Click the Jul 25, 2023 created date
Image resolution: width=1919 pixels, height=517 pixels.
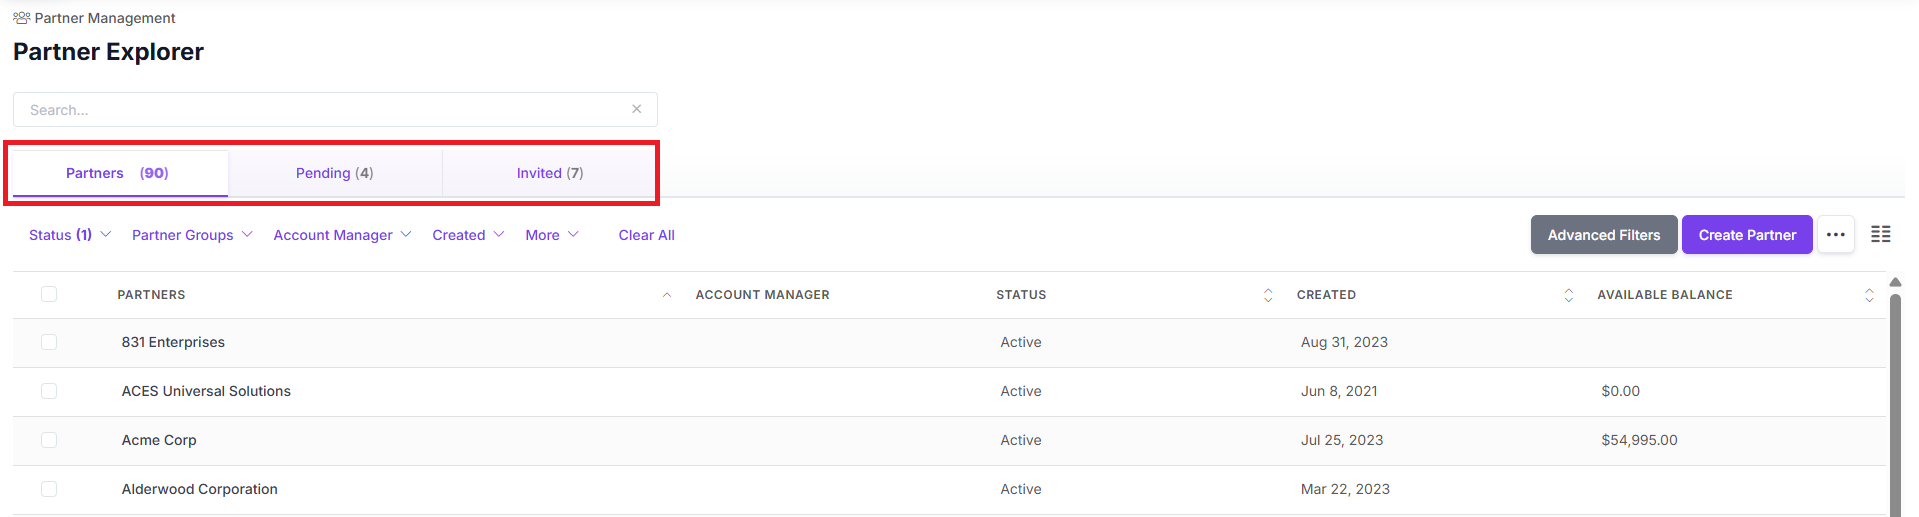1342,440
